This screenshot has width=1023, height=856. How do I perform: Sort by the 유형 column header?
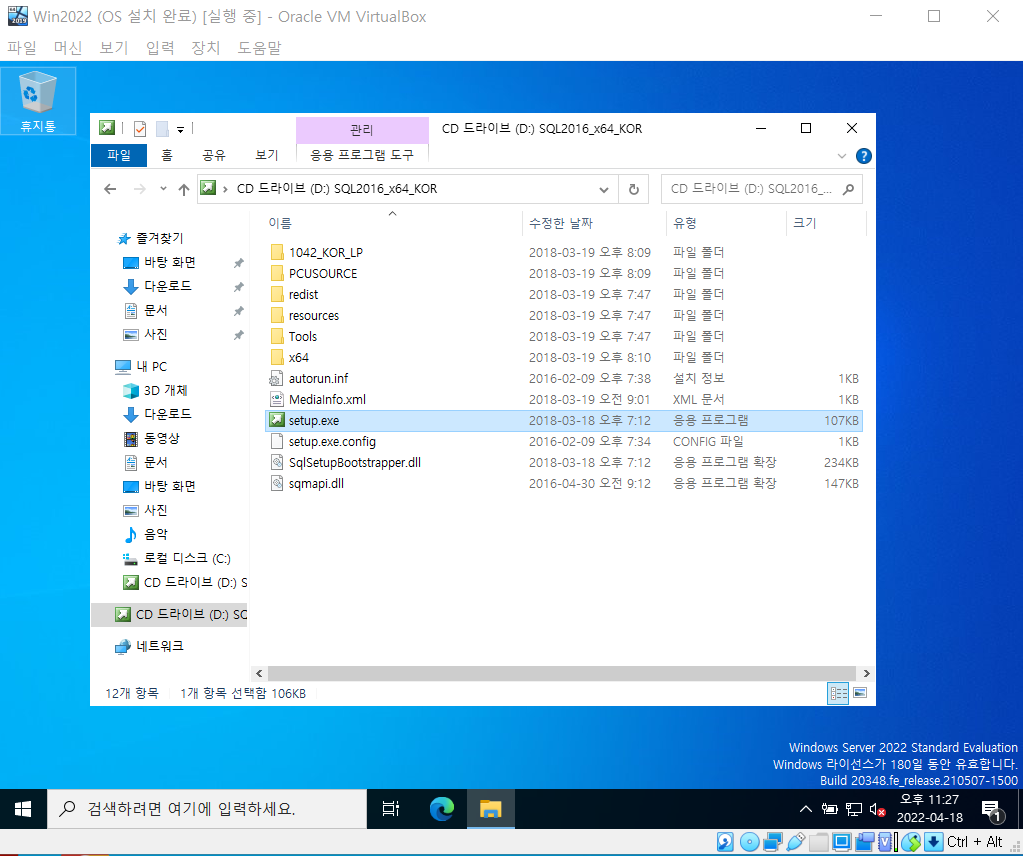click(x=726, y=223)
